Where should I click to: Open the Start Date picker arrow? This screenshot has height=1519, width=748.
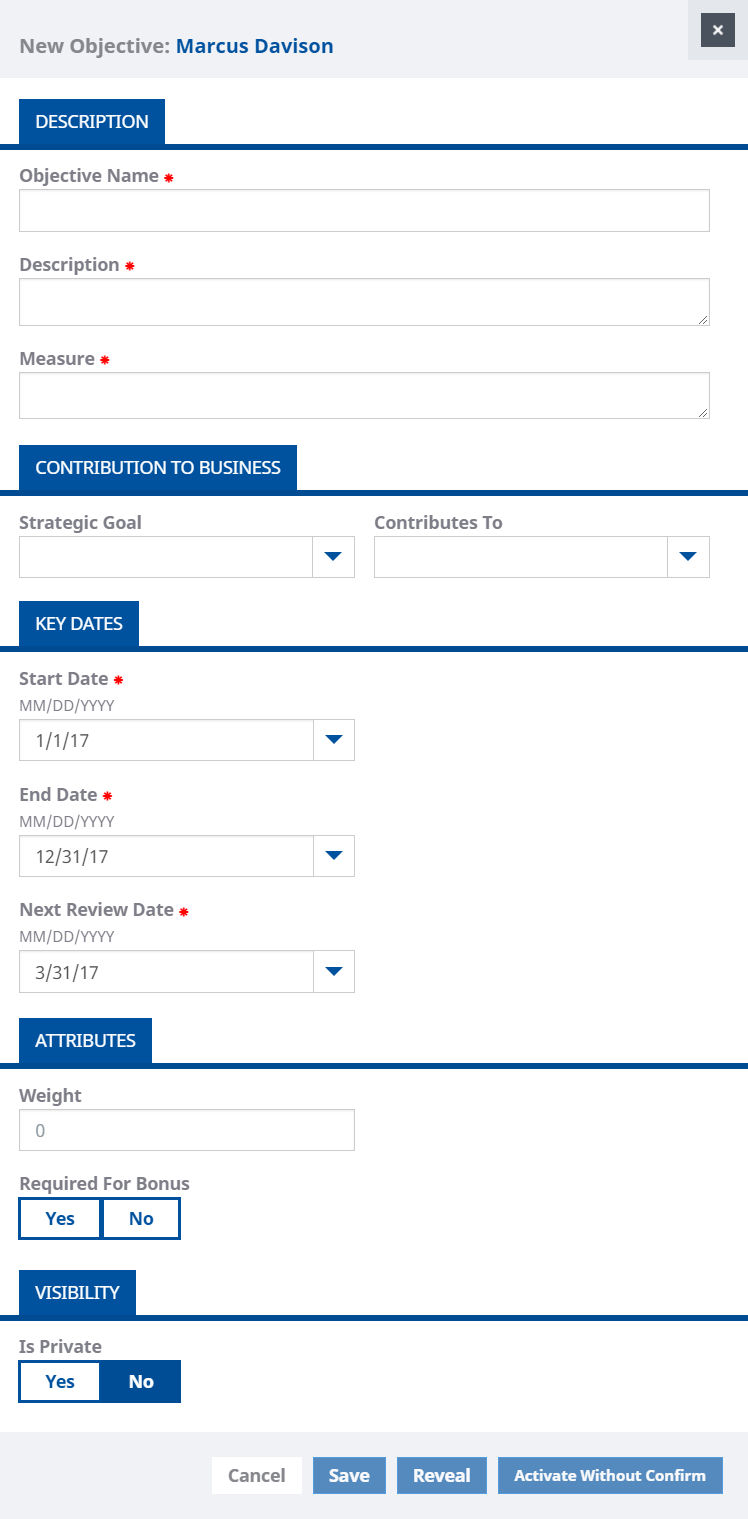[333, 740]
